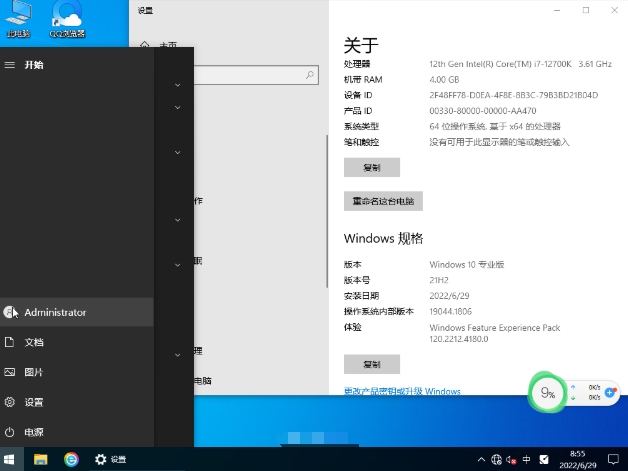Open the 更改产品密钥或升级 Windows link
This screenshot has height=471, width=628.
pyautogui.click(x=402, y=391)
